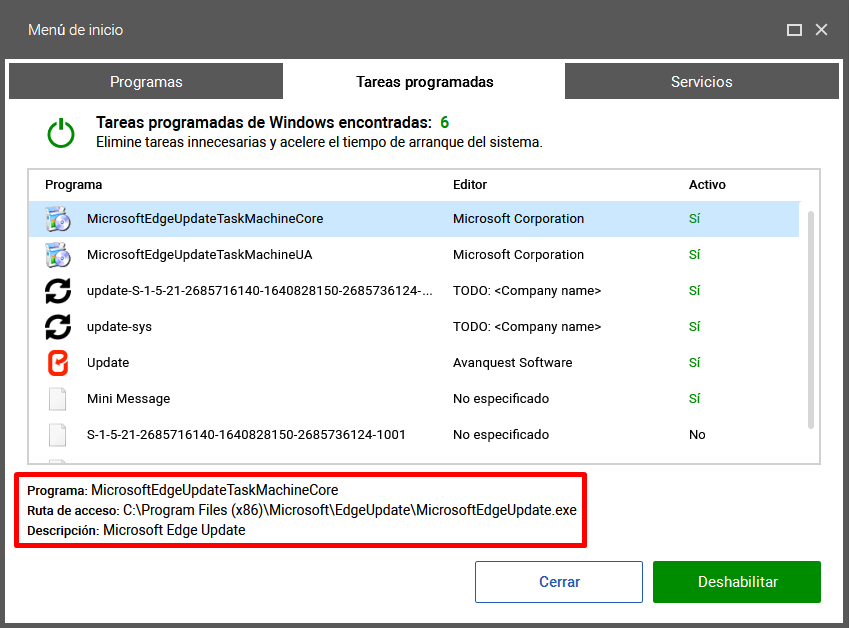Sort list by Programa column header
The height and width of the screenshot is (628, 849).
click(74, 185)
